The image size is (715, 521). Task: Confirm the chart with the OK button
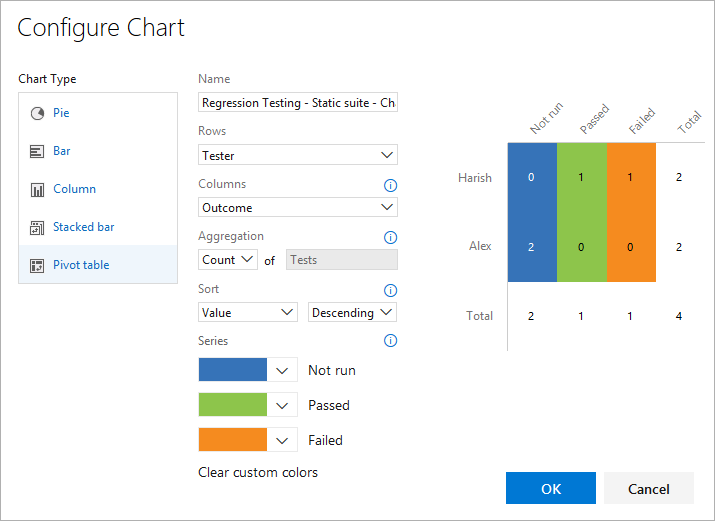[x=550, y=488]
